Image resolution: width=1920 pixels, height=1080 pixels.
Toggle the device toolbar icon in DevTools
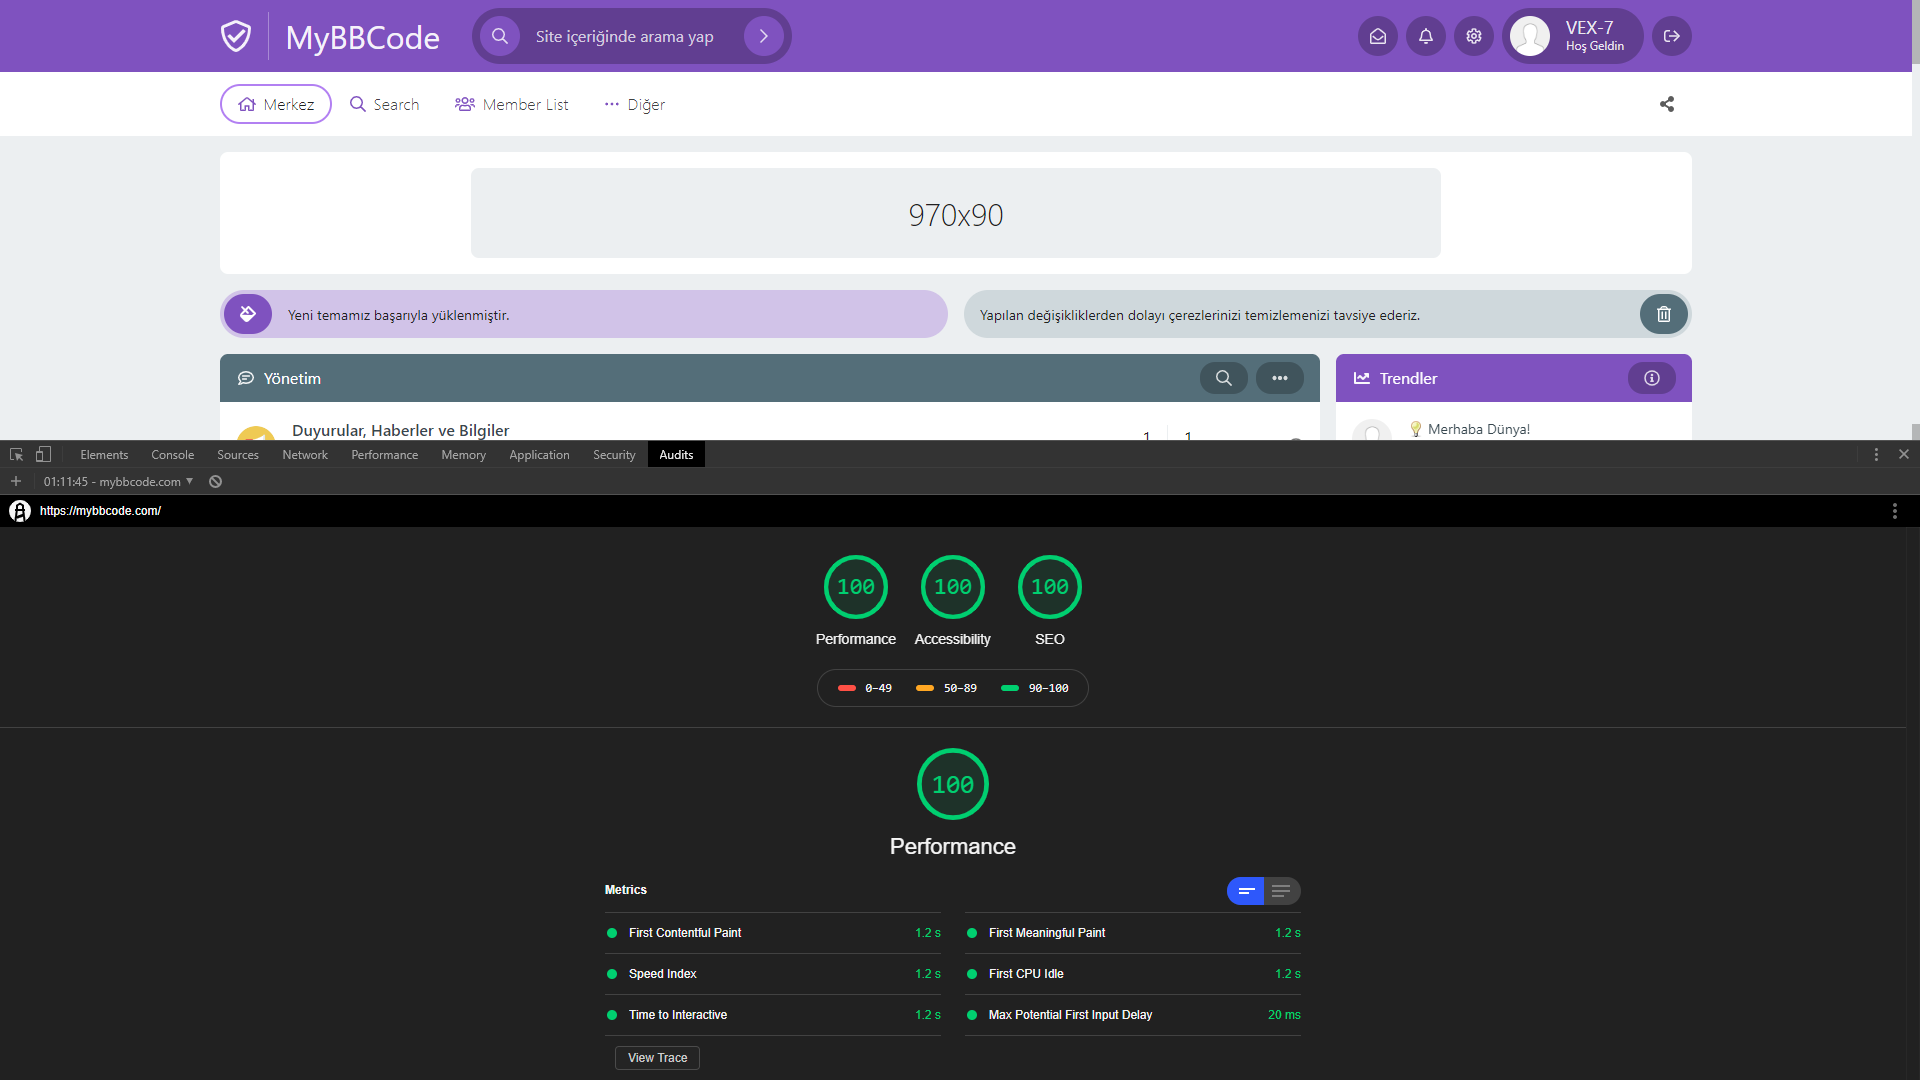[43, 454]
